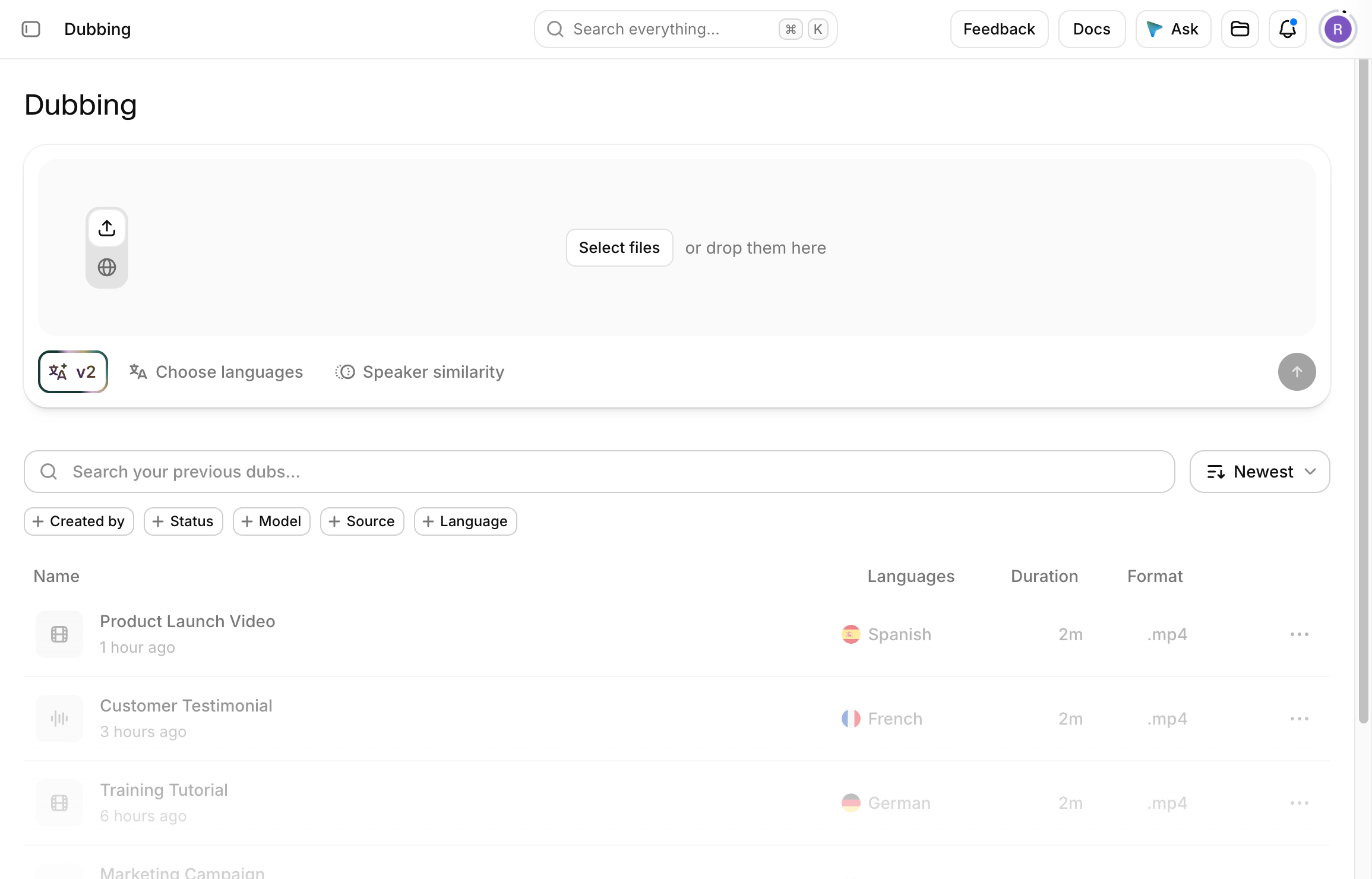Toggle the sidebar panel icon
This screenshot has width=1372, height=879.
31,29
